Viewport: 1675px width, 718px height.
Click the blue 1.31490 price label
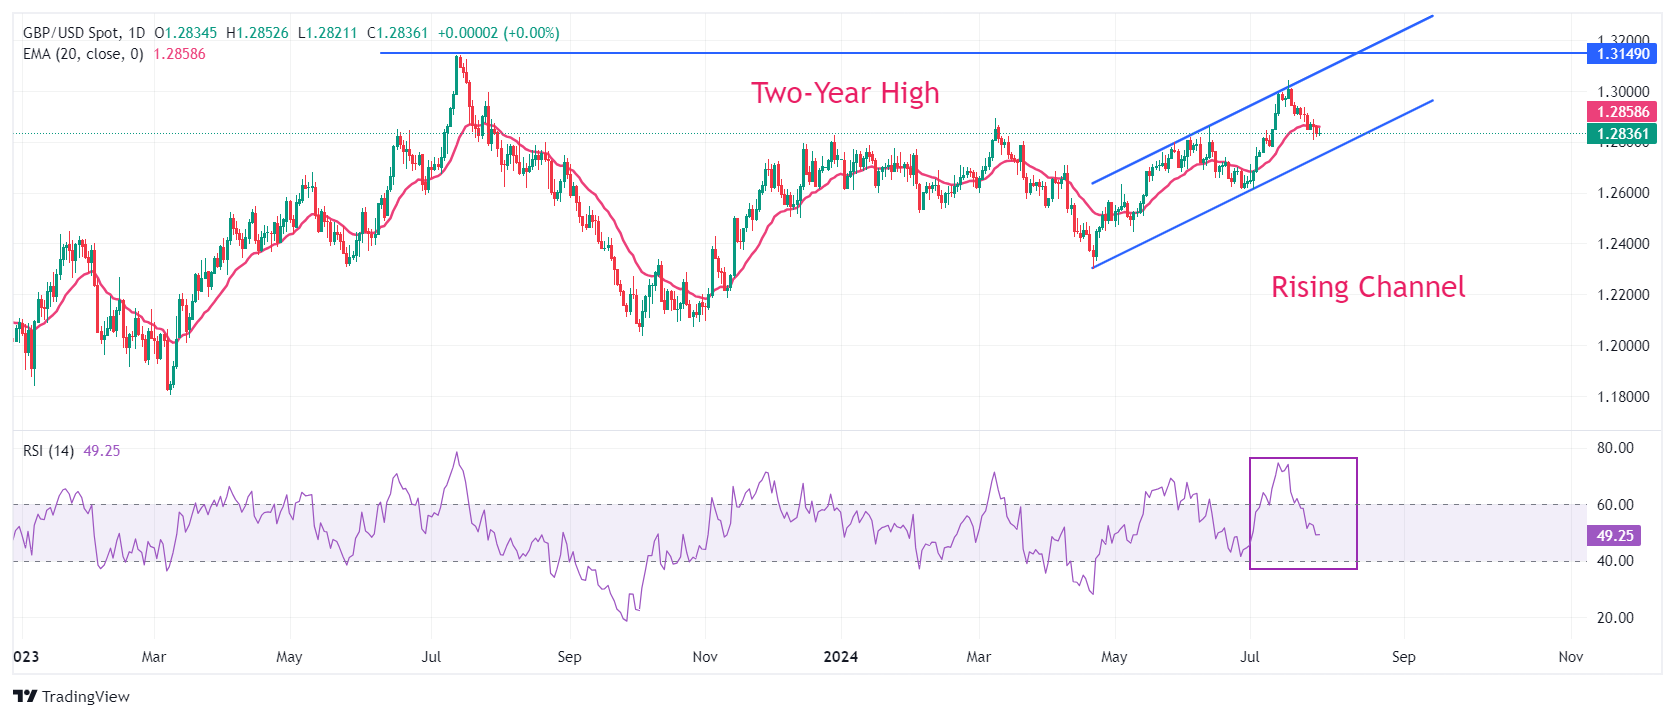1622,54
